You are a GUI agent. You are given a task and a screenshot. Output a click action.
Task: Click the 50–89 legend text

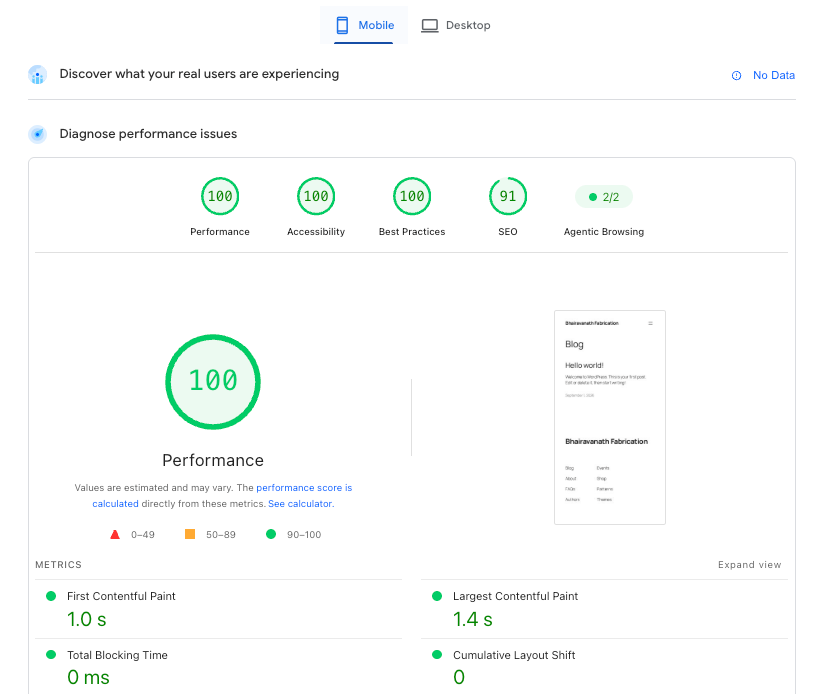221,535
